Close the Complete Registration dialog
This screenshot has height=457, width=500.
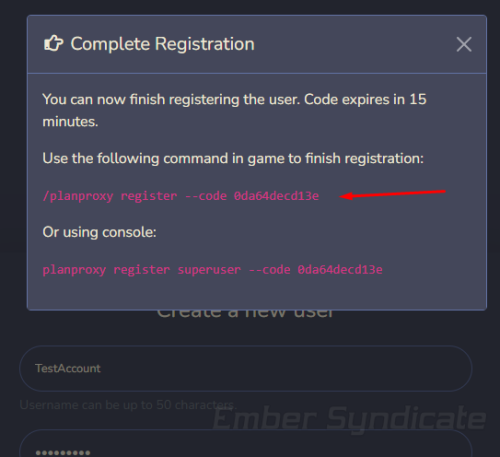point(464,44)
